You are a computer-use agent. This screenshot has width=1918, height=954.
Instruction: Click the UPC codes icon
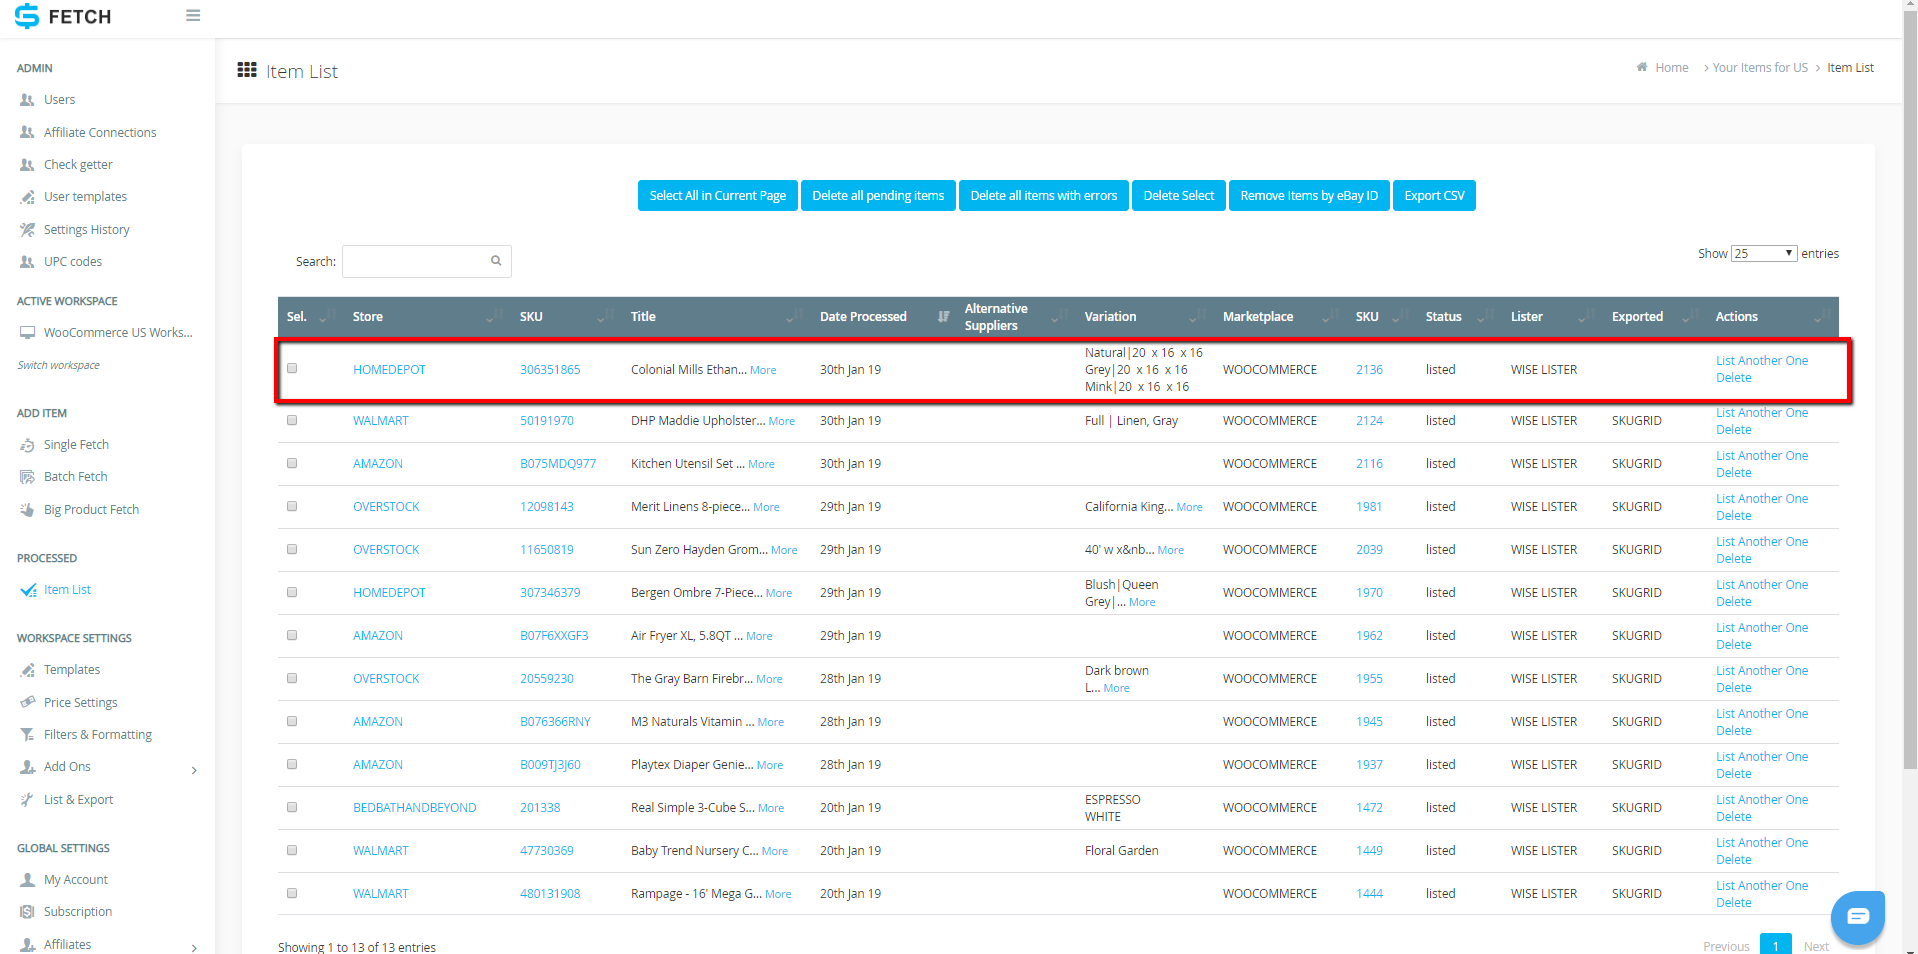pyautogui.click(x=27, y=262)
